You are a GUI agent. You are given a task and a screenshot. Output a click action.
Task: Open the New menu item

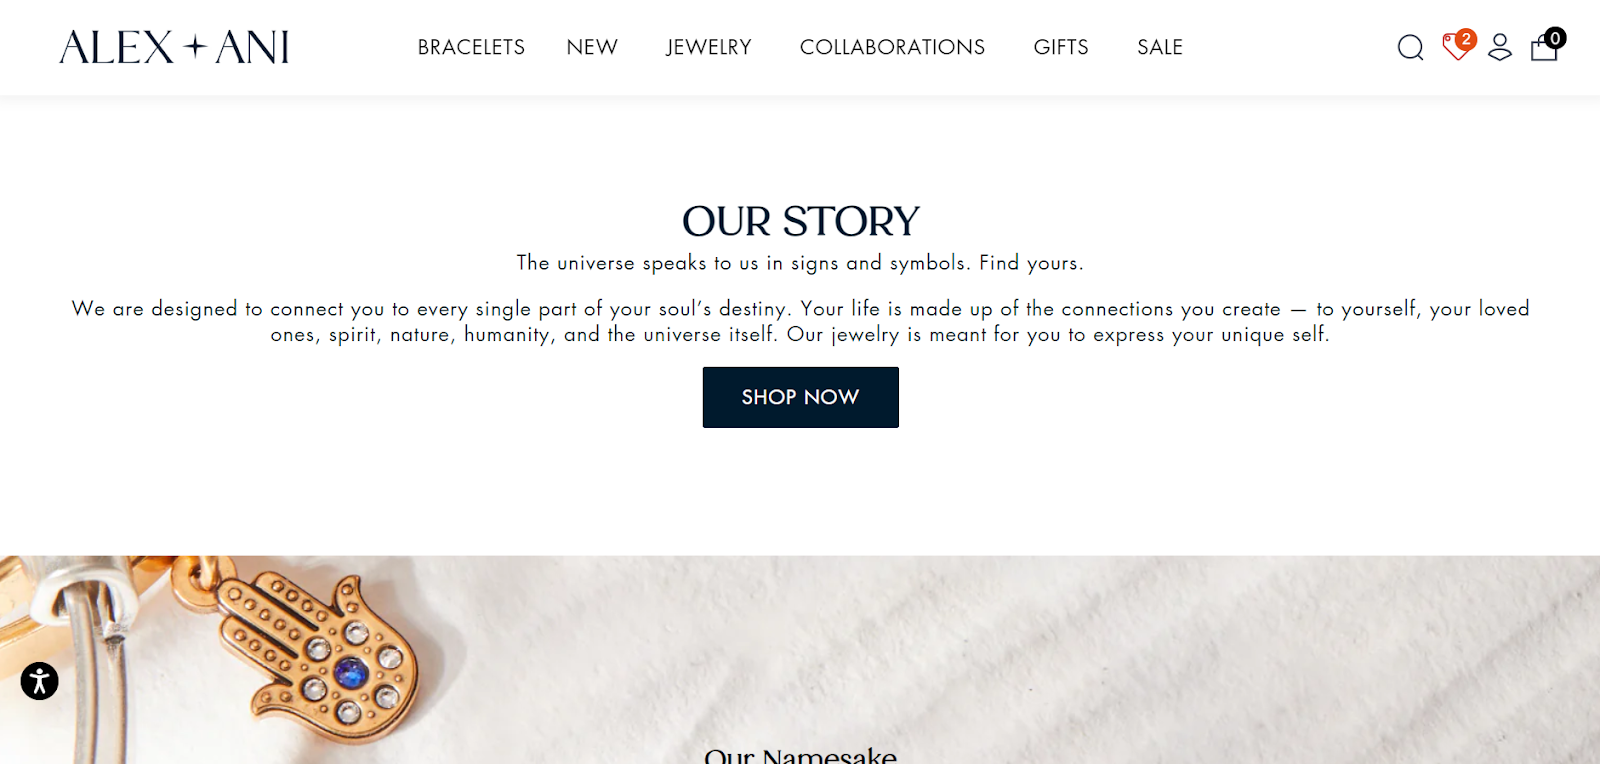click(592, 47)
